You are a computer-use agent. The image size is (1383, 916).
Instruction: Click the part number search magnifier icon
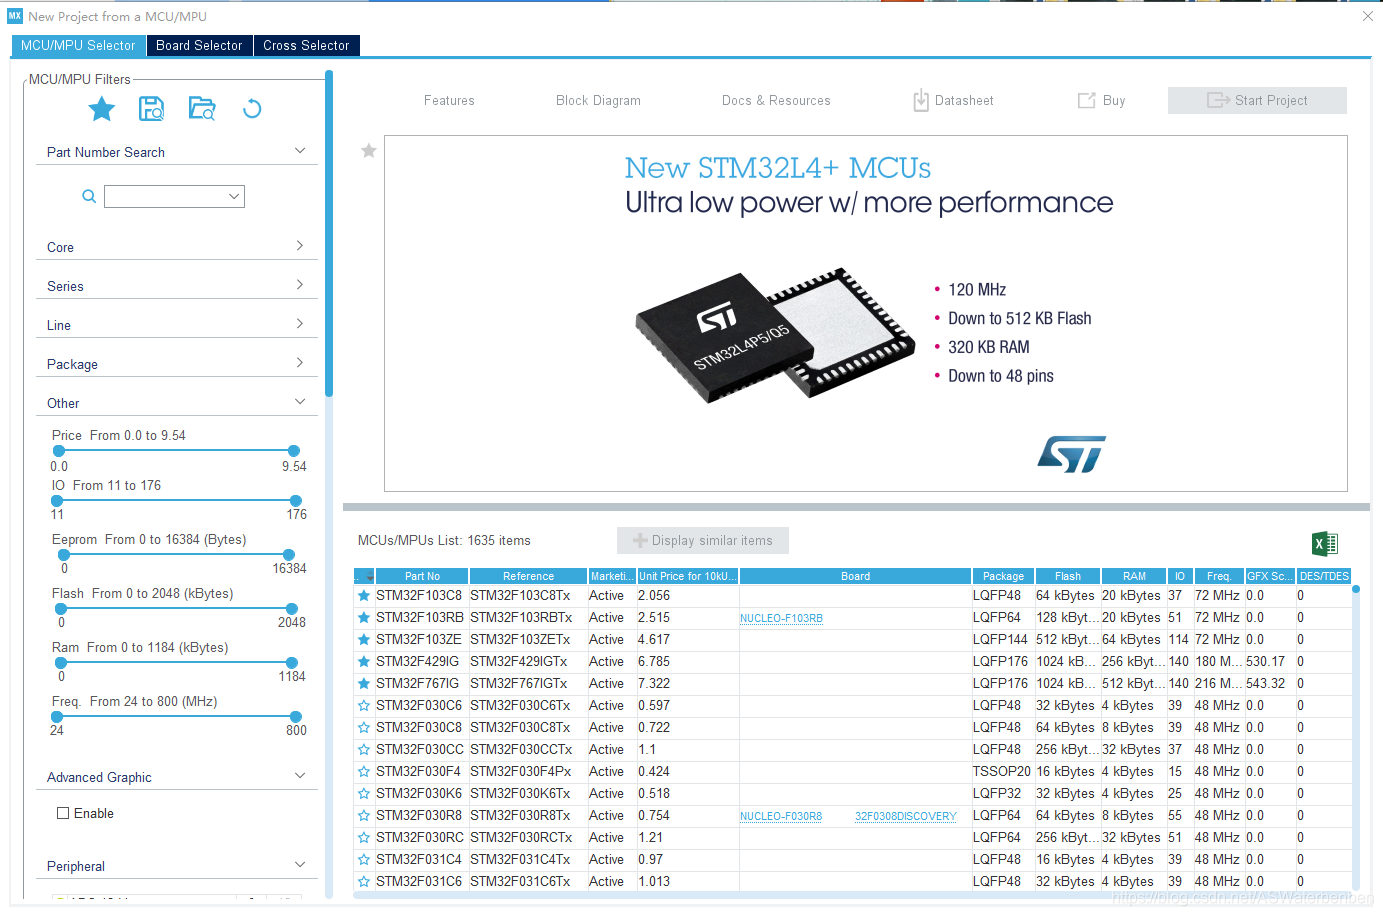(89, 197)
